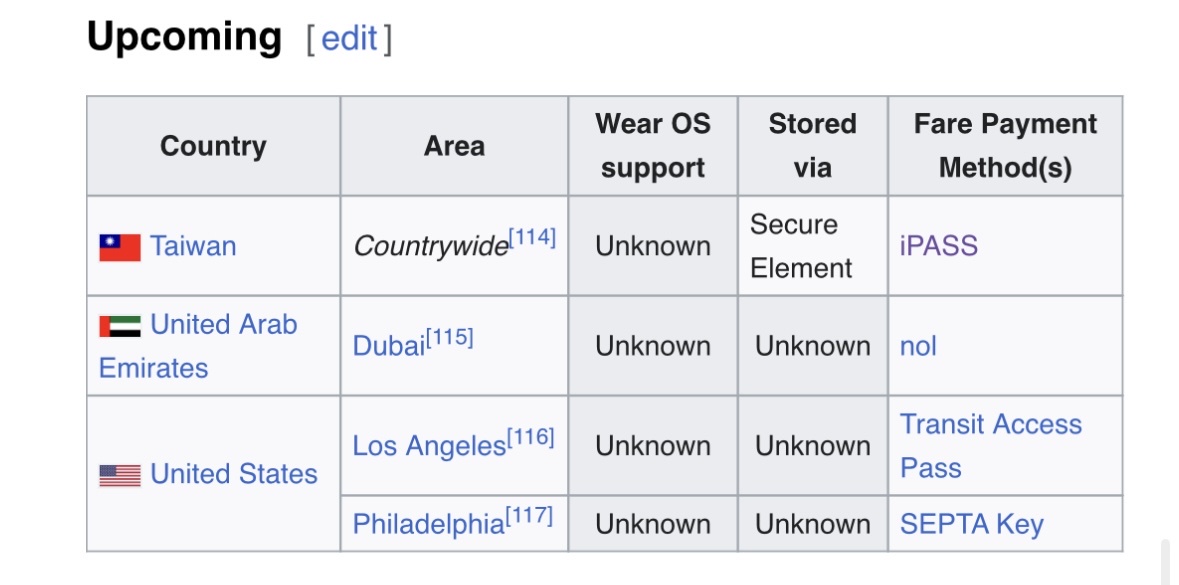Jump to citation 114 reference
The width and height of the screenshot is (1179, 585).
[x=532, y=238]
